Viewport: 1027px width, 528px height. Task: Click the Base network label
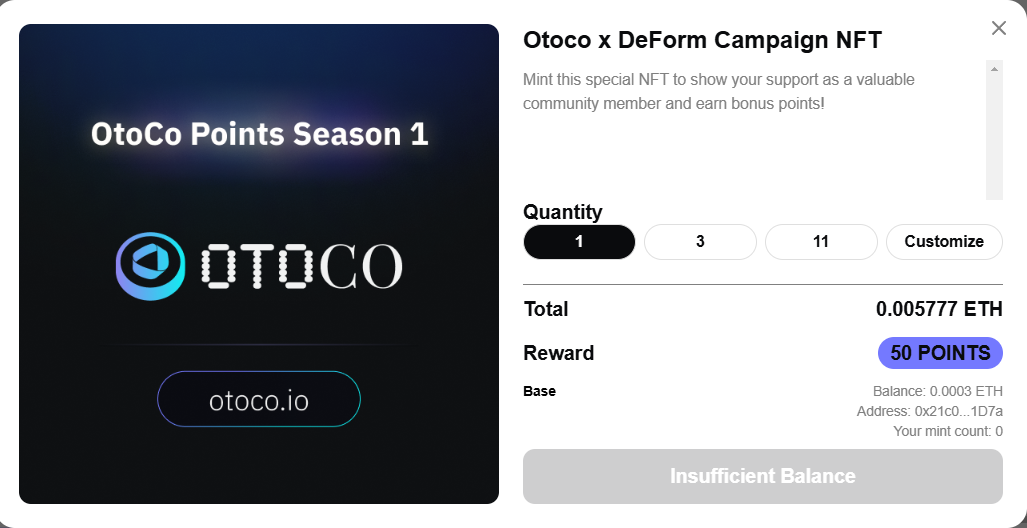click(x=539, y=391)
